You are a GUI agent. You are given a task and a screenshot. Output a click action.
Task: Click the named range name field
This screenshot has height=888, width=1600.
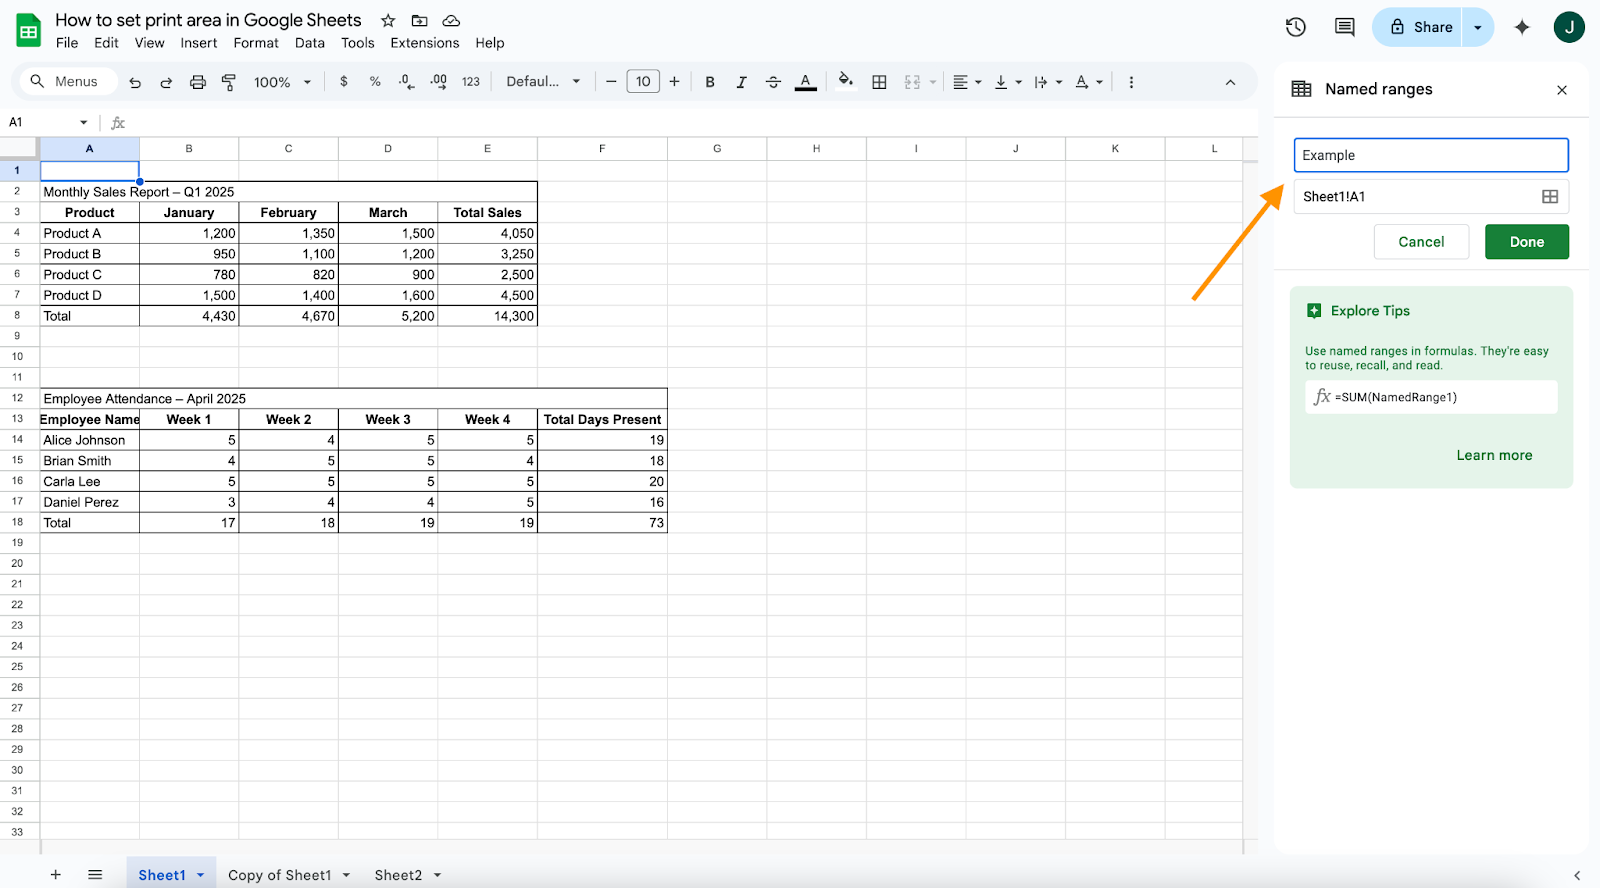1430,155
